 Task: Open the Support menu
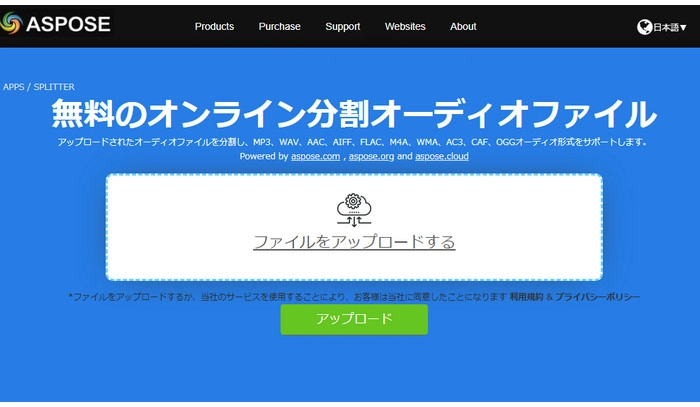click(x=343, y=26)
